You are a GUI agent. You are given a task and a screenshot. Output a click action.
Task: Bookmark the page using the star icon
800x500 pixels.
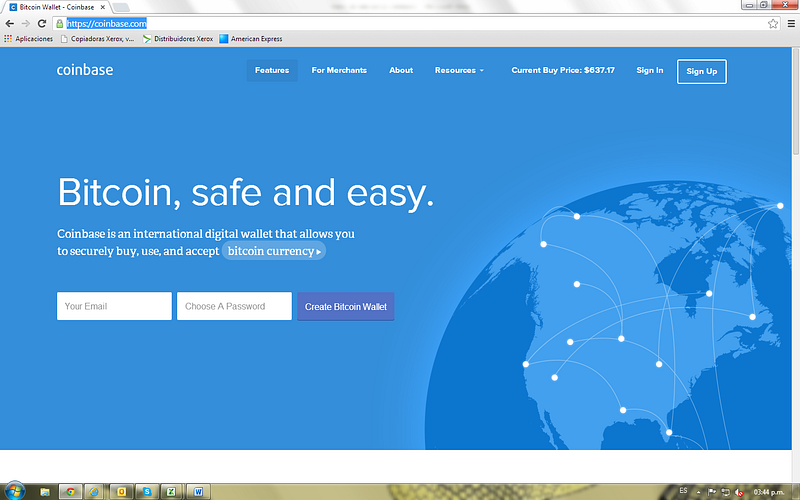tap(773, 23)
